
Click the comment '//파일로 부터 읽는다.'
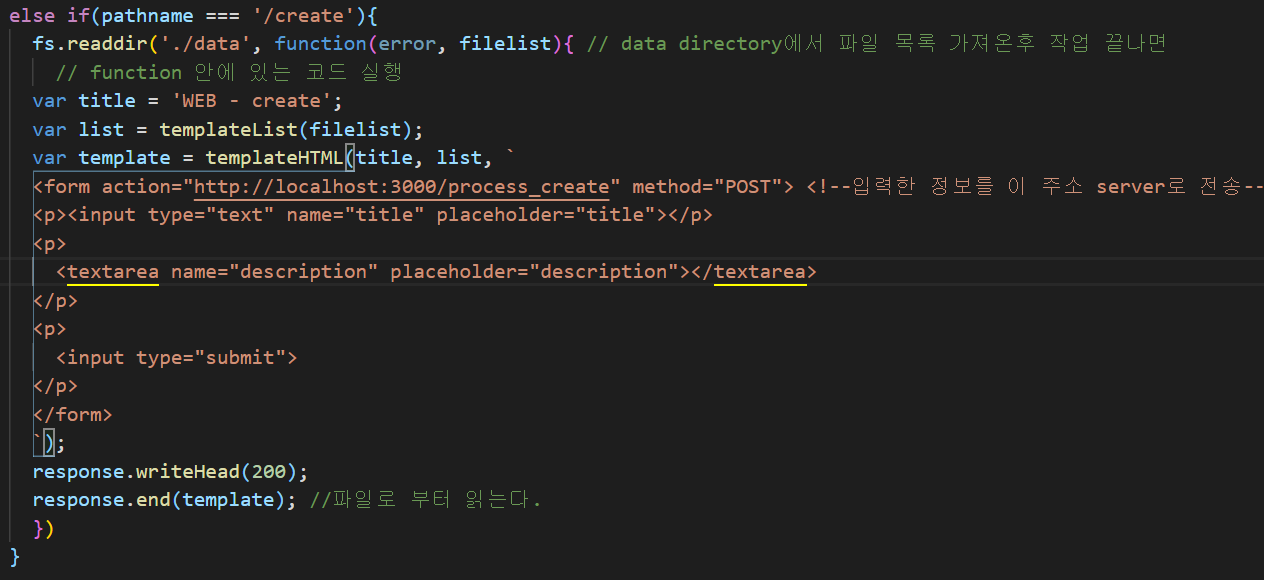click(425, 499)
